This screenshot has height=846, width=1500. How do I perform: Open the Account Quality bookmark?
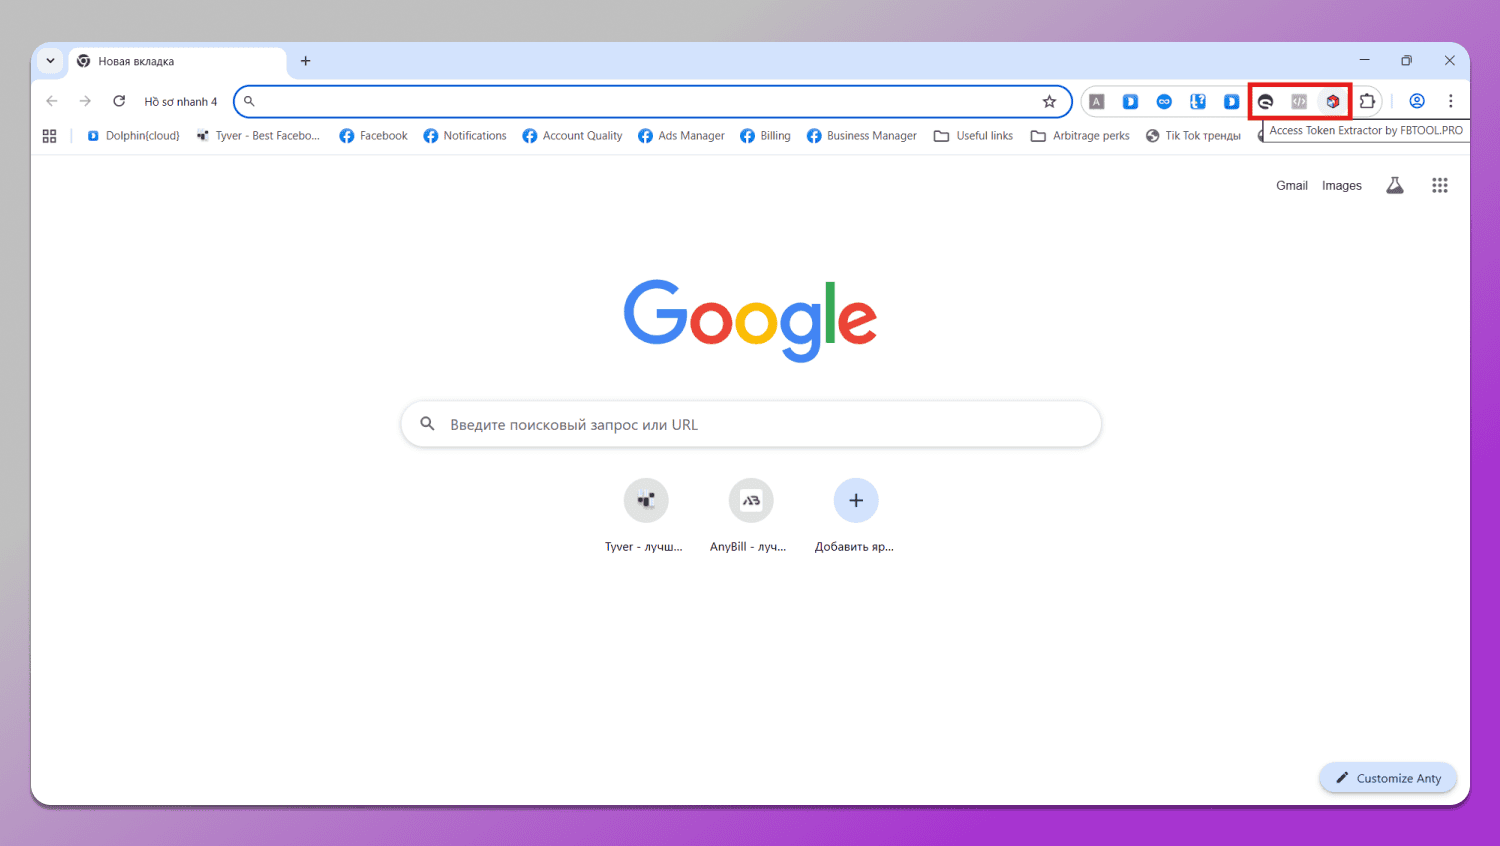point(572,136)
